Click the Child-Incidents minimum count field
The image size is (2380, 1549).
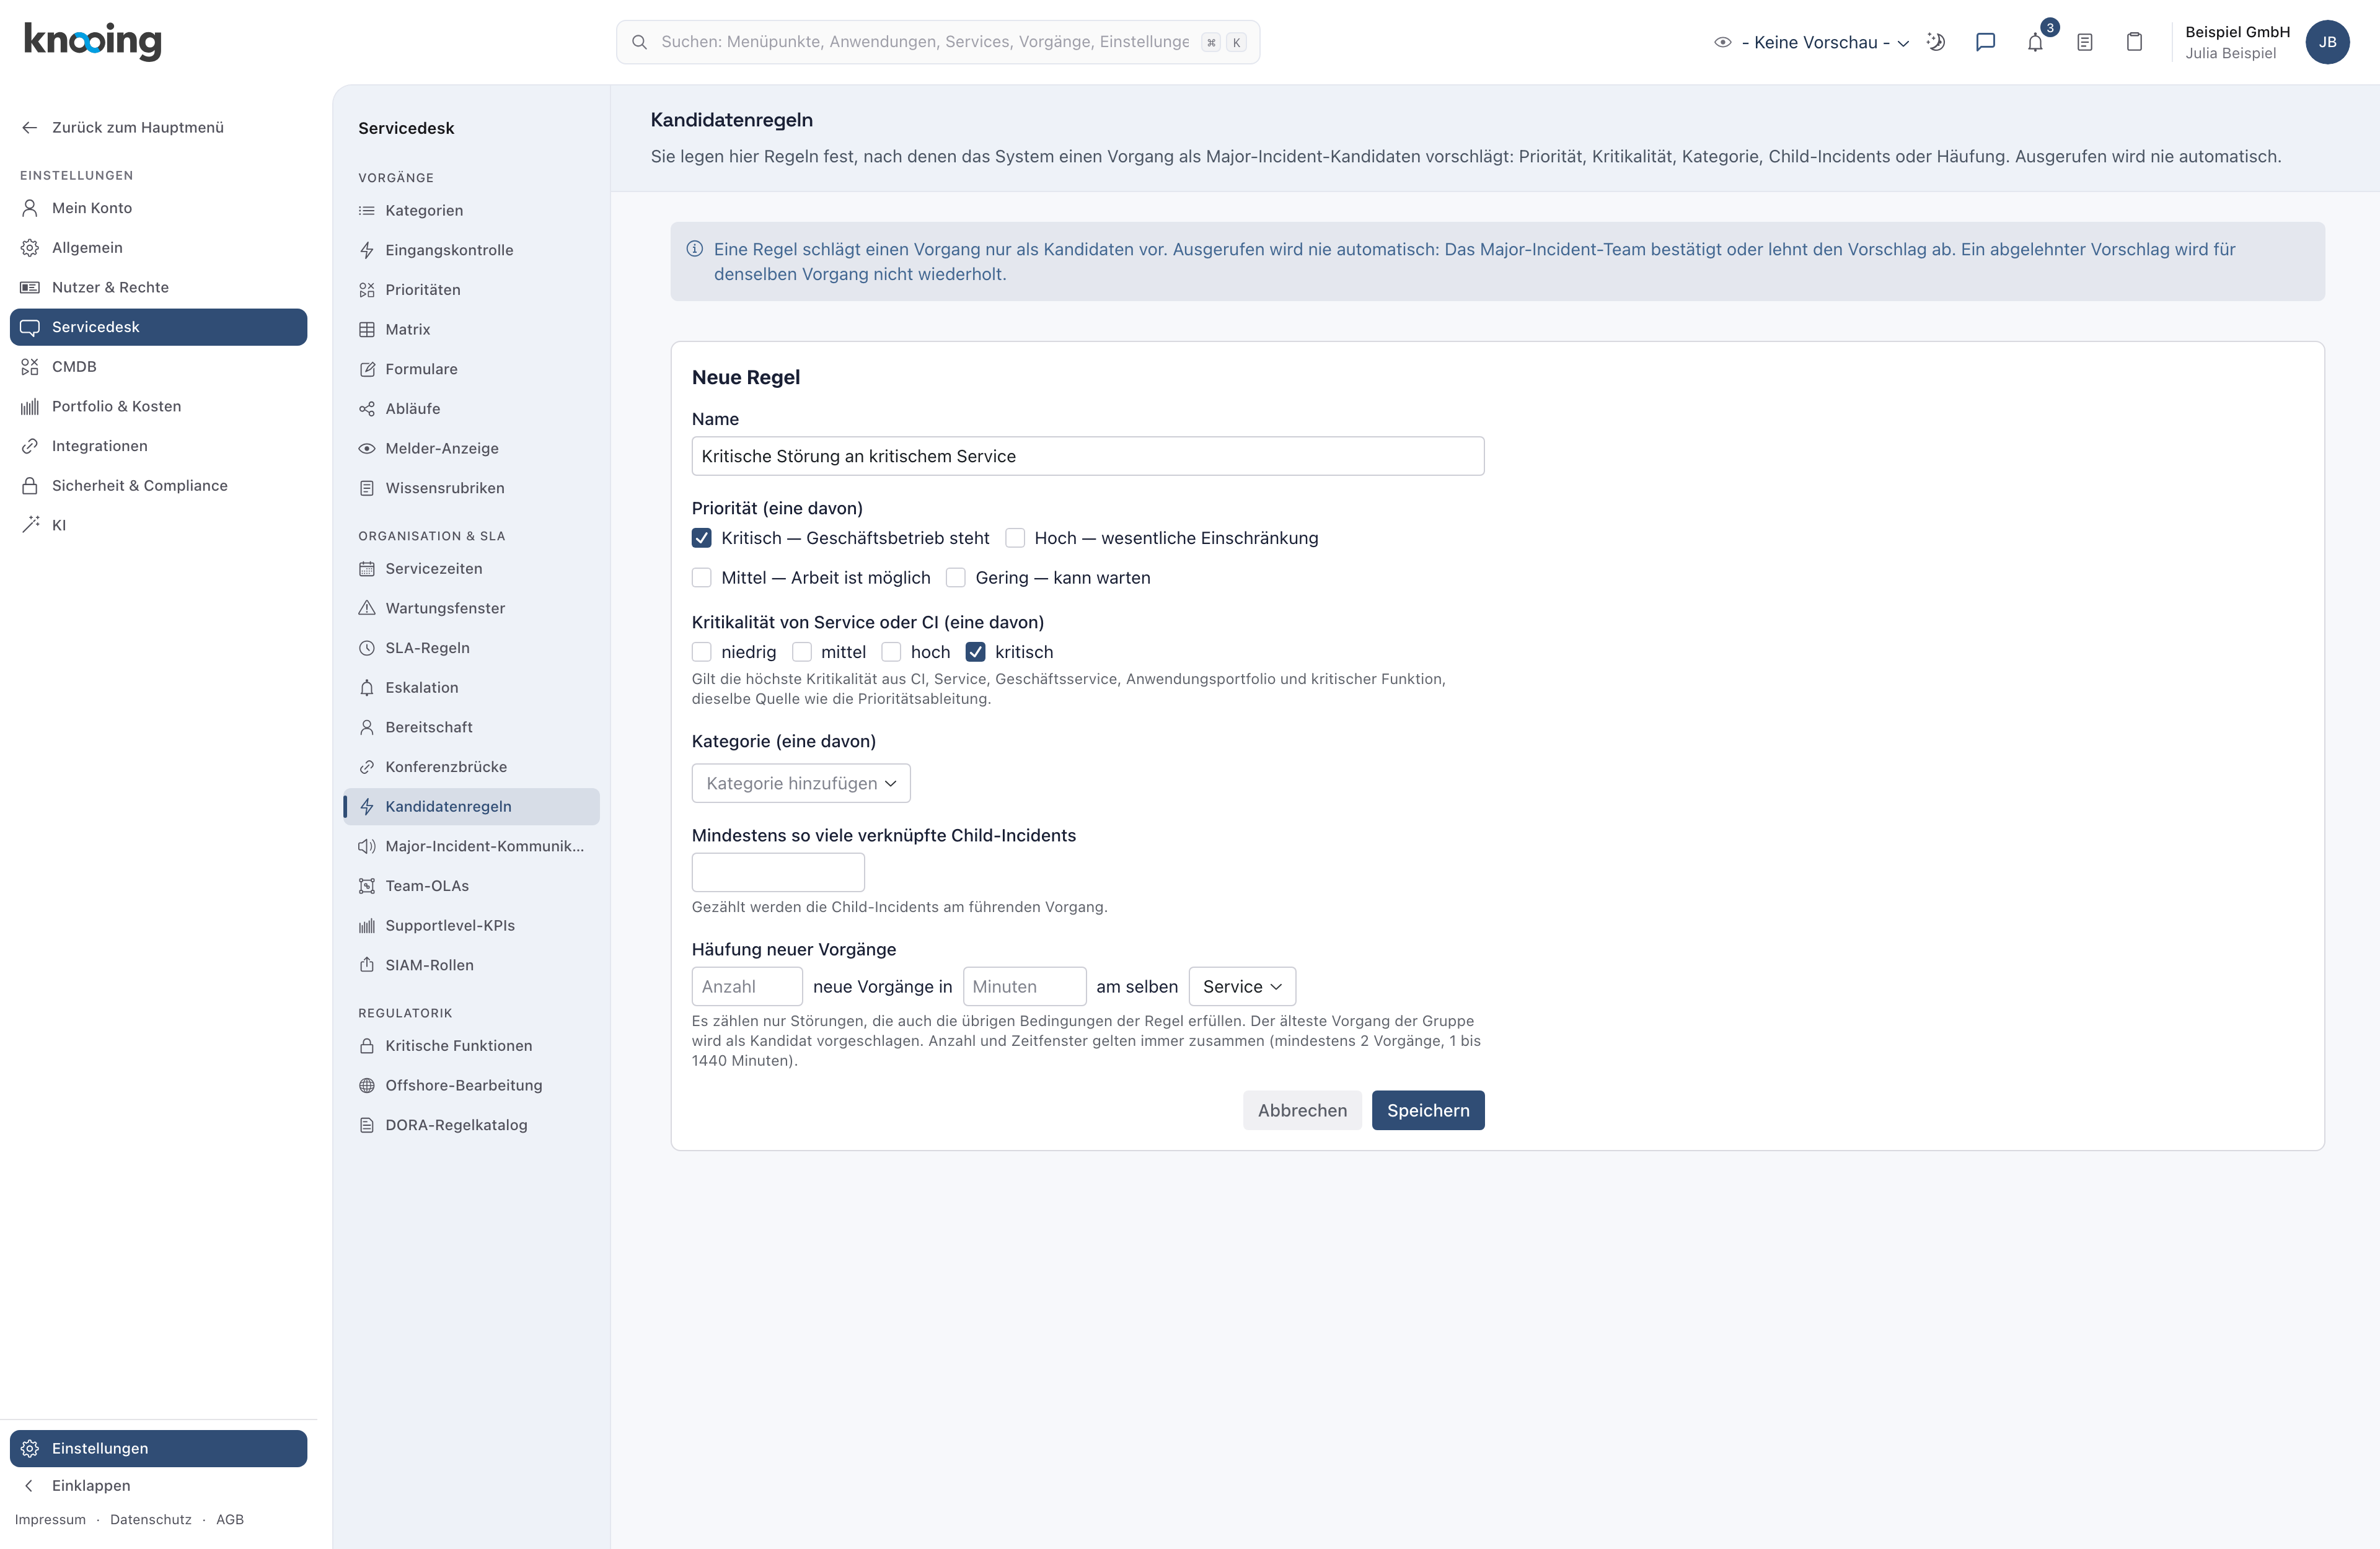tap(778, 872)
